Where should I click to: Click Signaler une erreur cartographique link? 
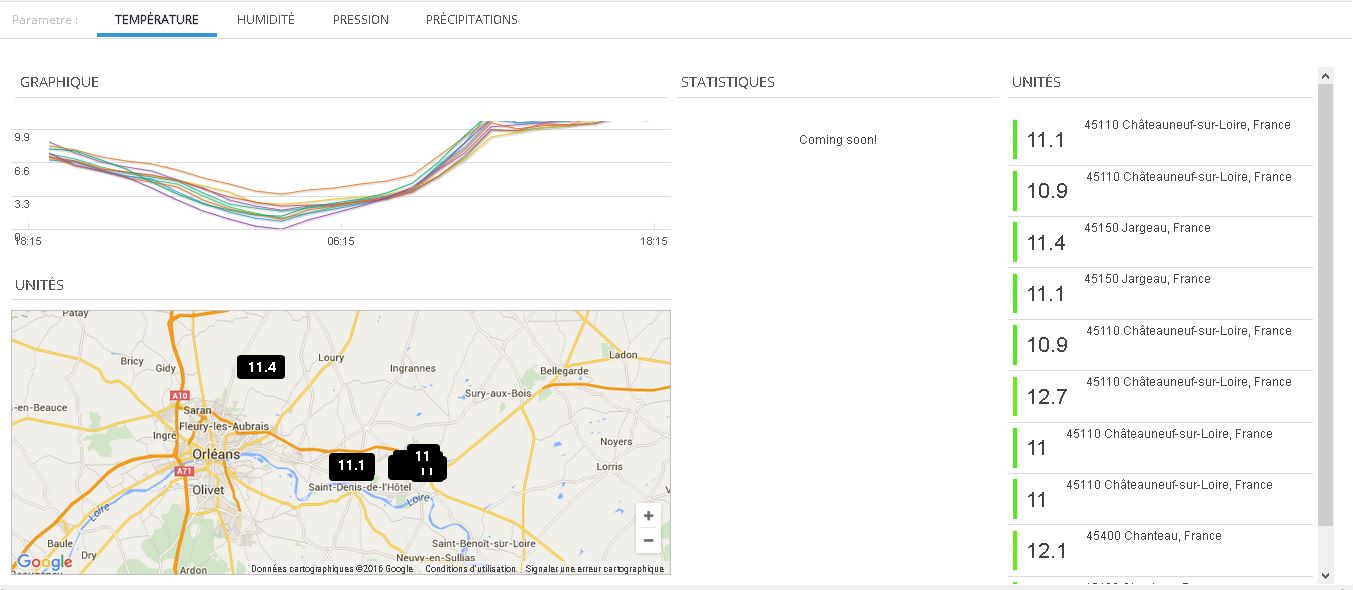click(x=594, y=569)
